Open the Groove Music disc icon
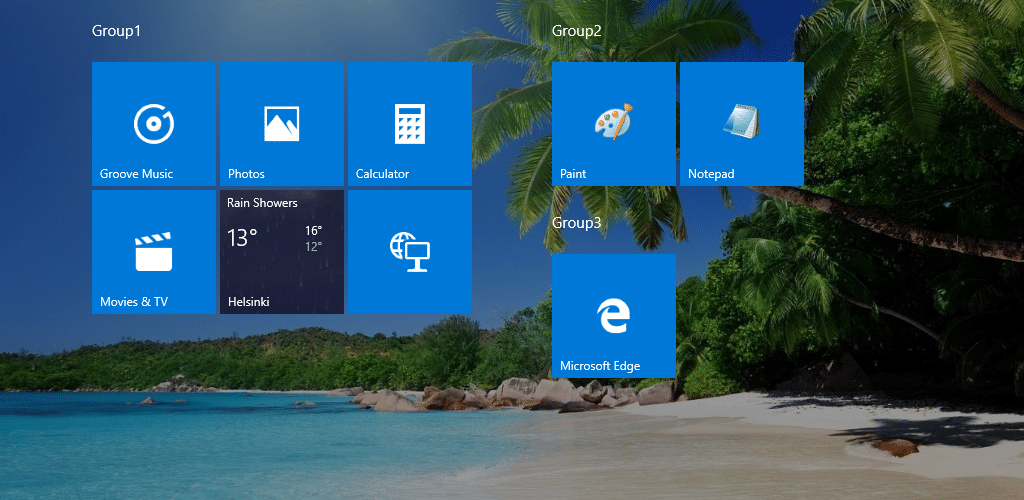1024x500 pixels. [154, 124]
